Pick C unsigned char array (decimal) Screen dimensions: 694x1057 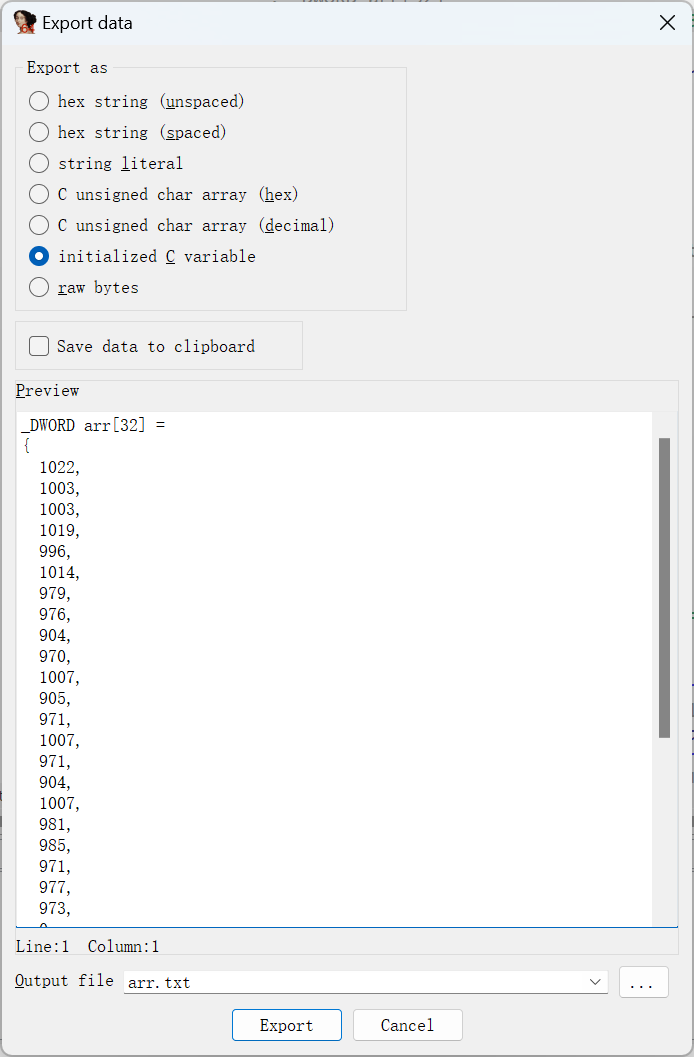[38, 225]
